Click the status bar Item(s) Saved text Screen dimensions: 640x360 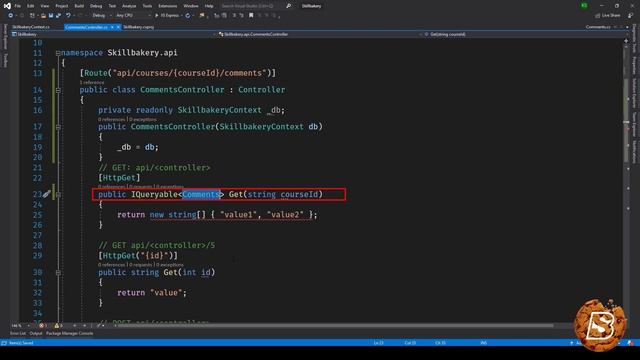click(21, 343)
